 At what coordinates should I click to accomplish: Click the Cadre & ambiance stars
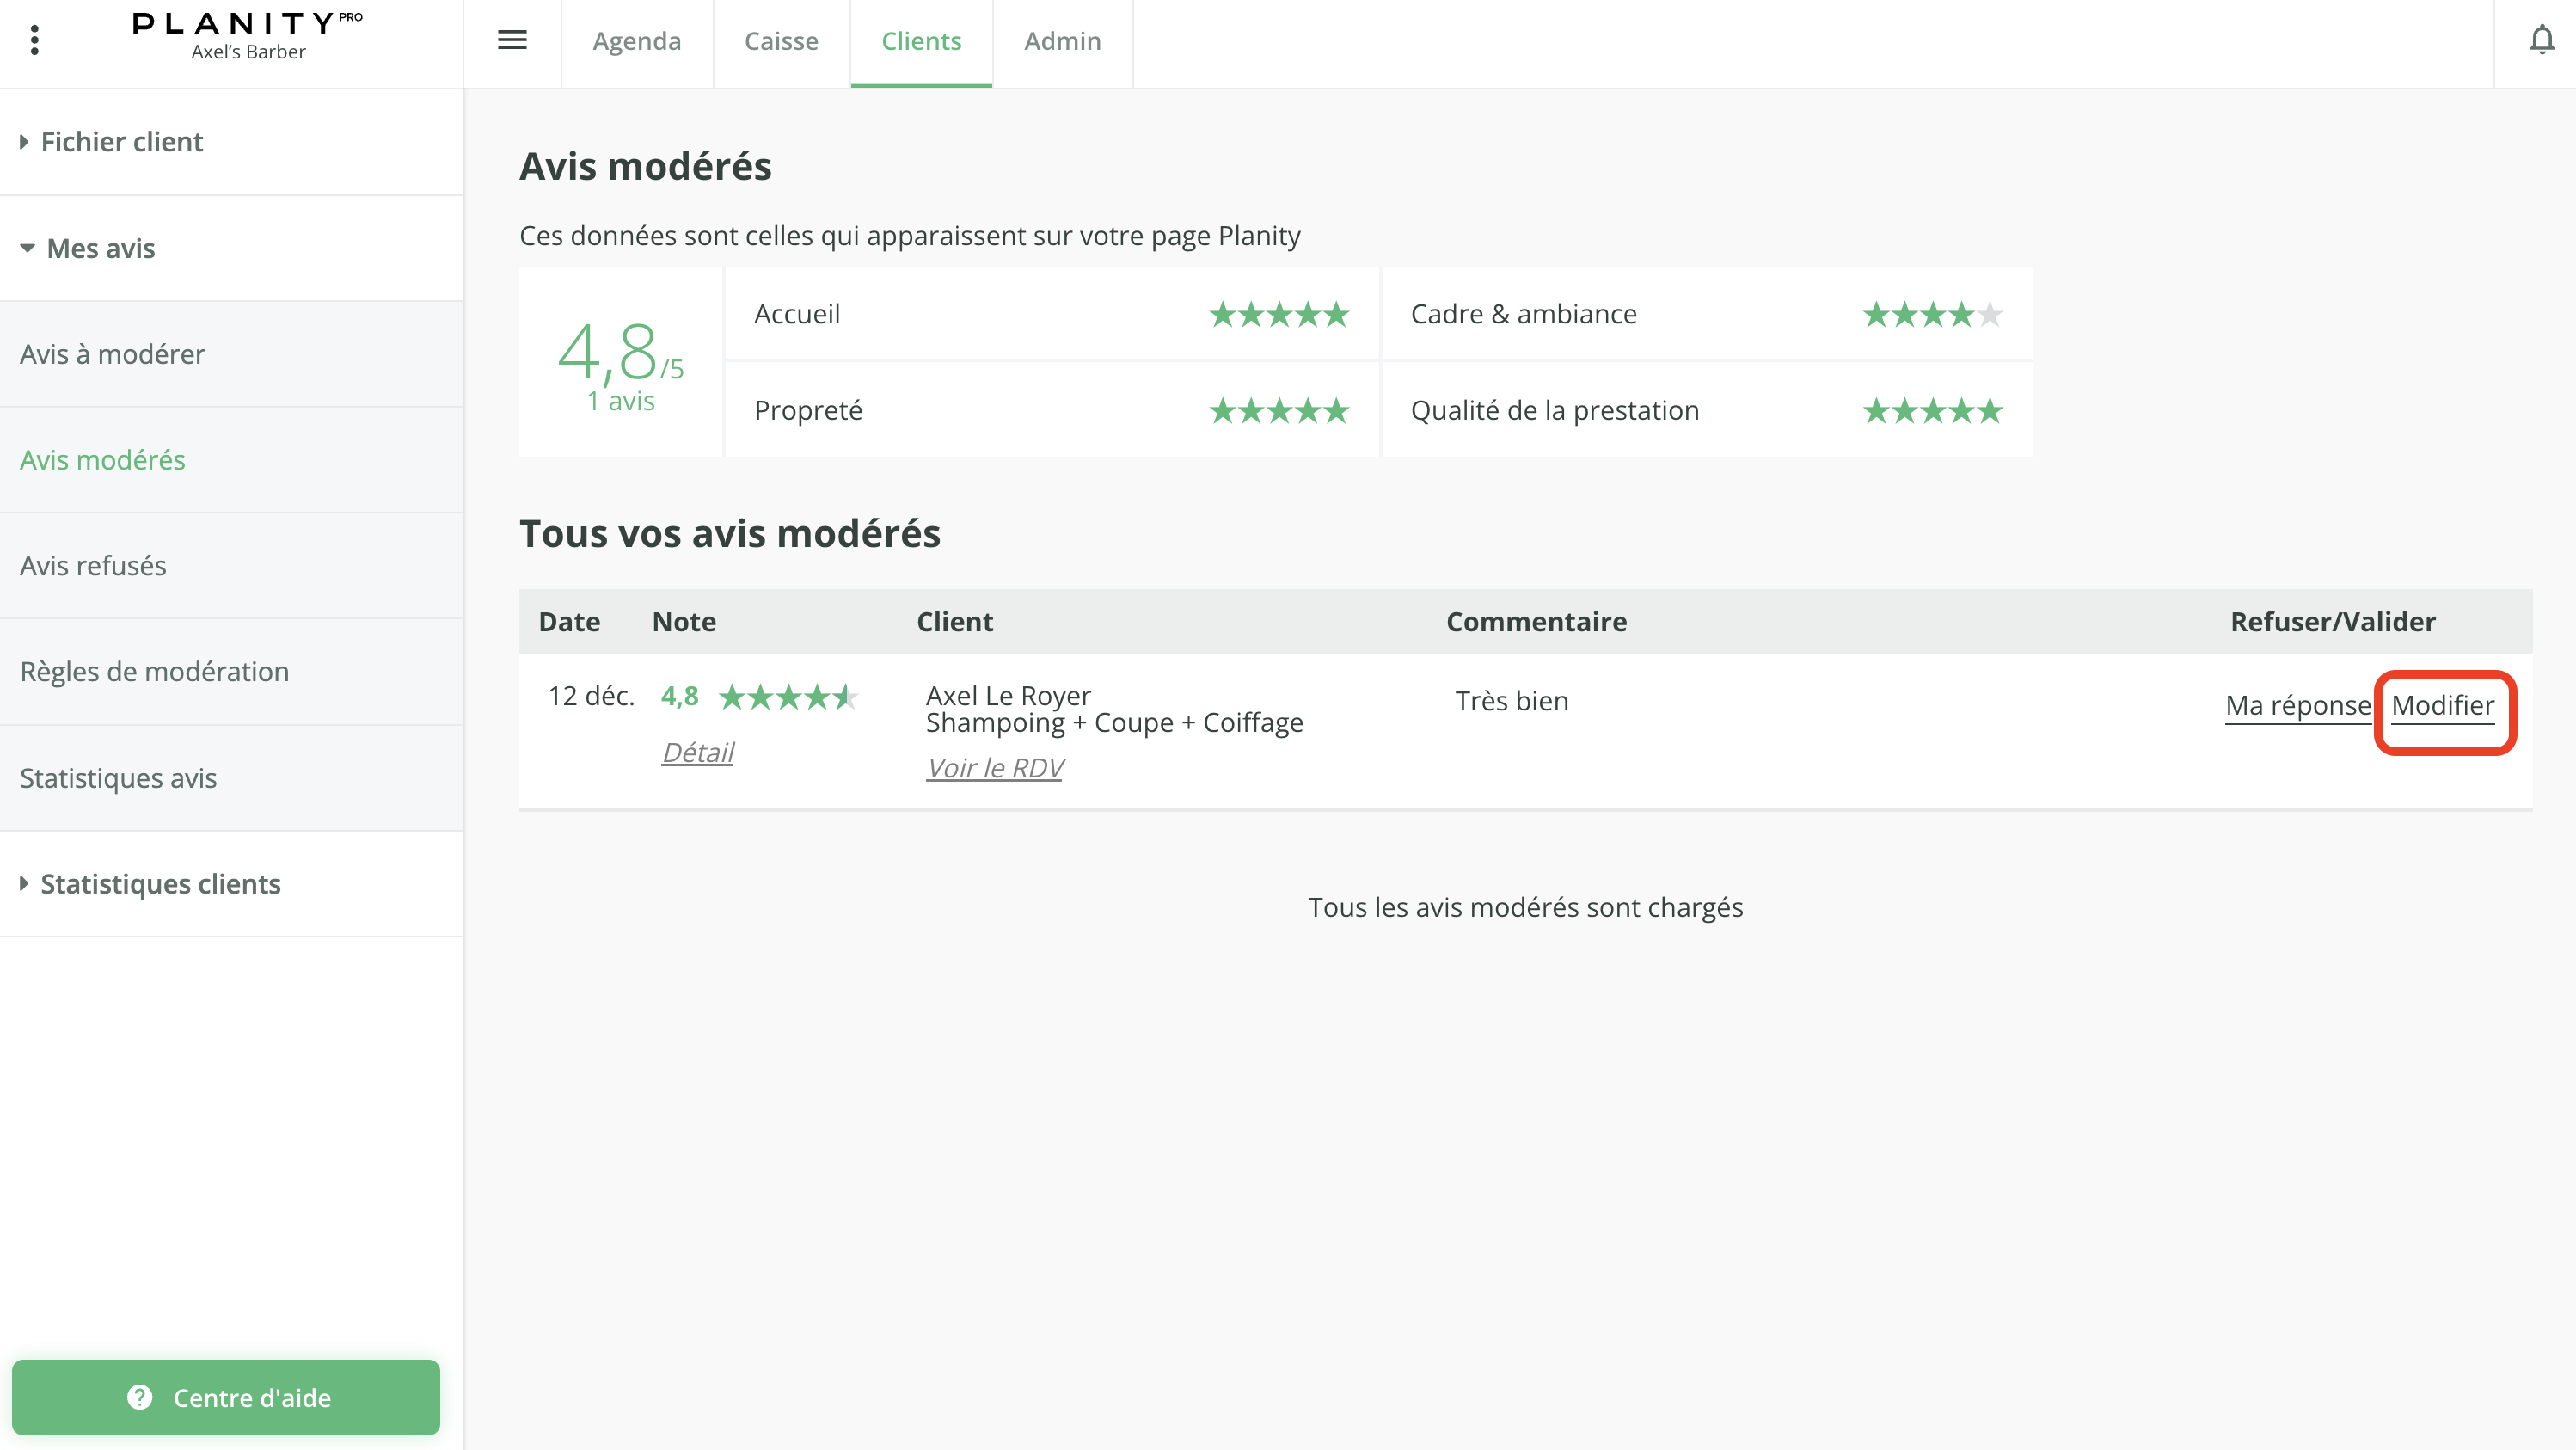pyautogui.click(x=1932, y=315)
